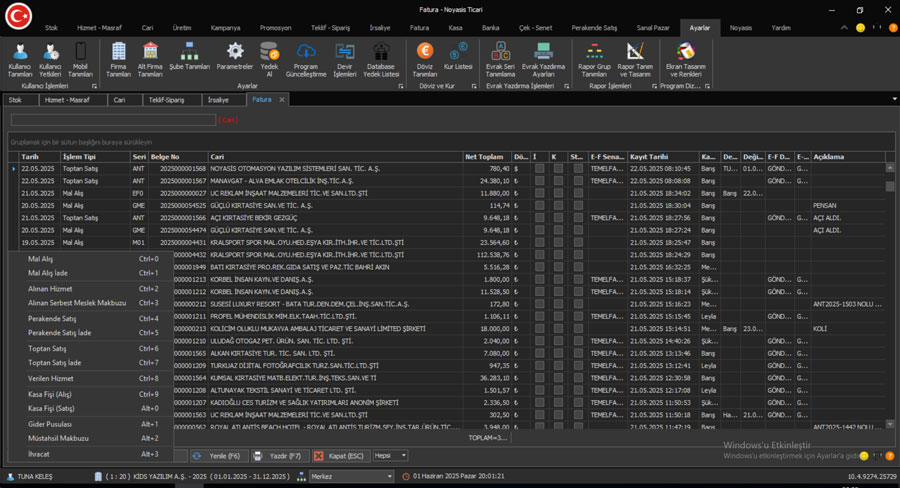
Task: Click branch network icon beside Merkez
Action: (x=301, y=477)
